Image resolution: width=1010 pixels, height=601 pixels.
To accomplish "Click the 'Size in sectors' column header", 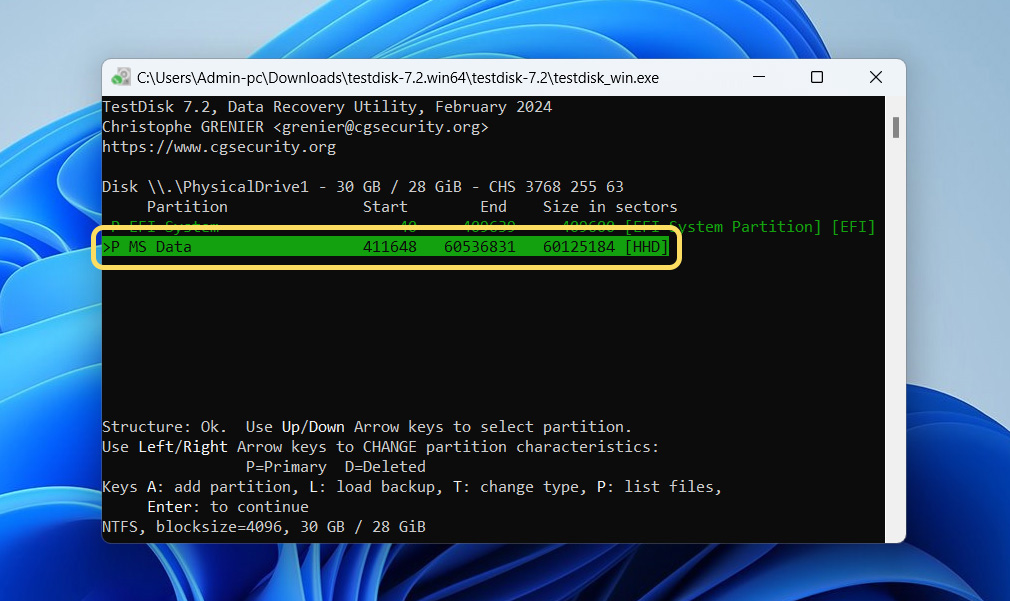I will [x=609, y=207].
